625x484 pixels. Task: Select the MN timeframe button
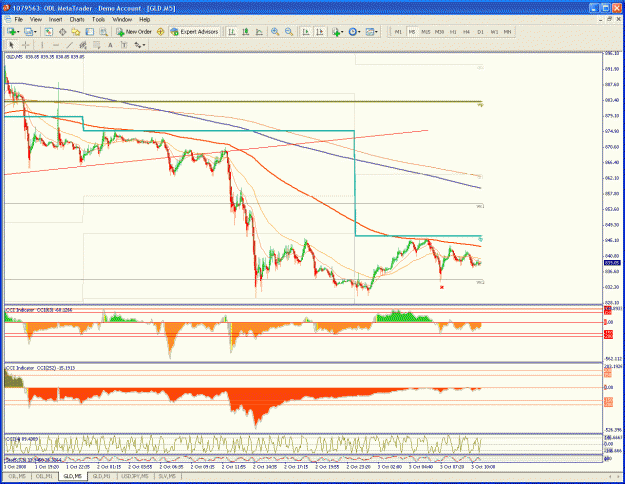pos(507,31)
